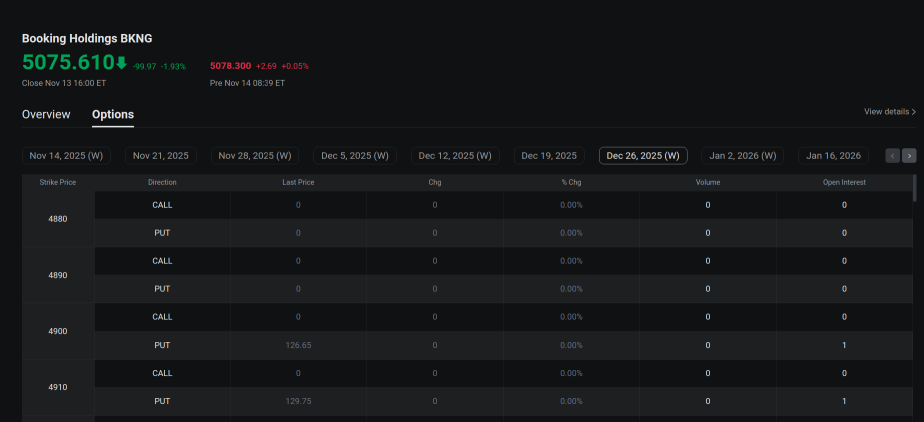Select the Options tab
The width and height of the screenshot is (924, 422).
pos(113,114)
